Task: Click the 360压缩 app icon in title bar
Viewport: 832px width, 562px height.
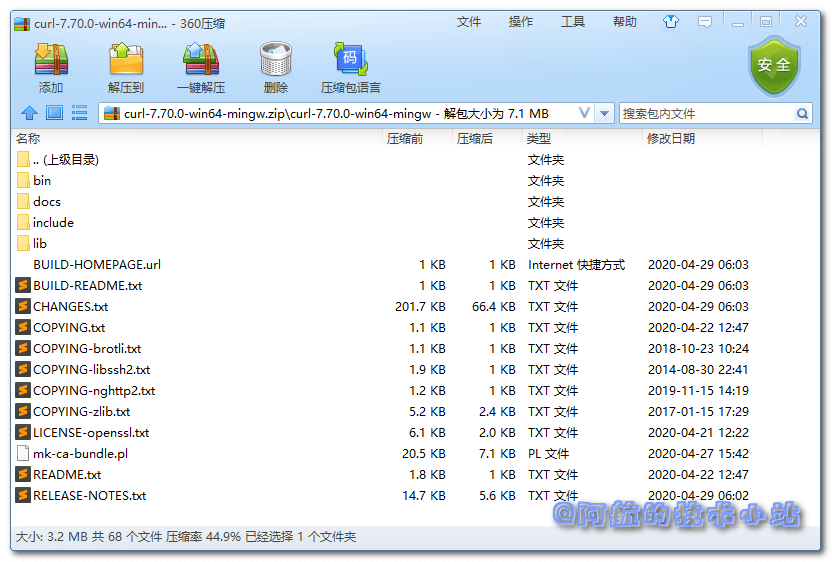Action: (x=22, y=23)
